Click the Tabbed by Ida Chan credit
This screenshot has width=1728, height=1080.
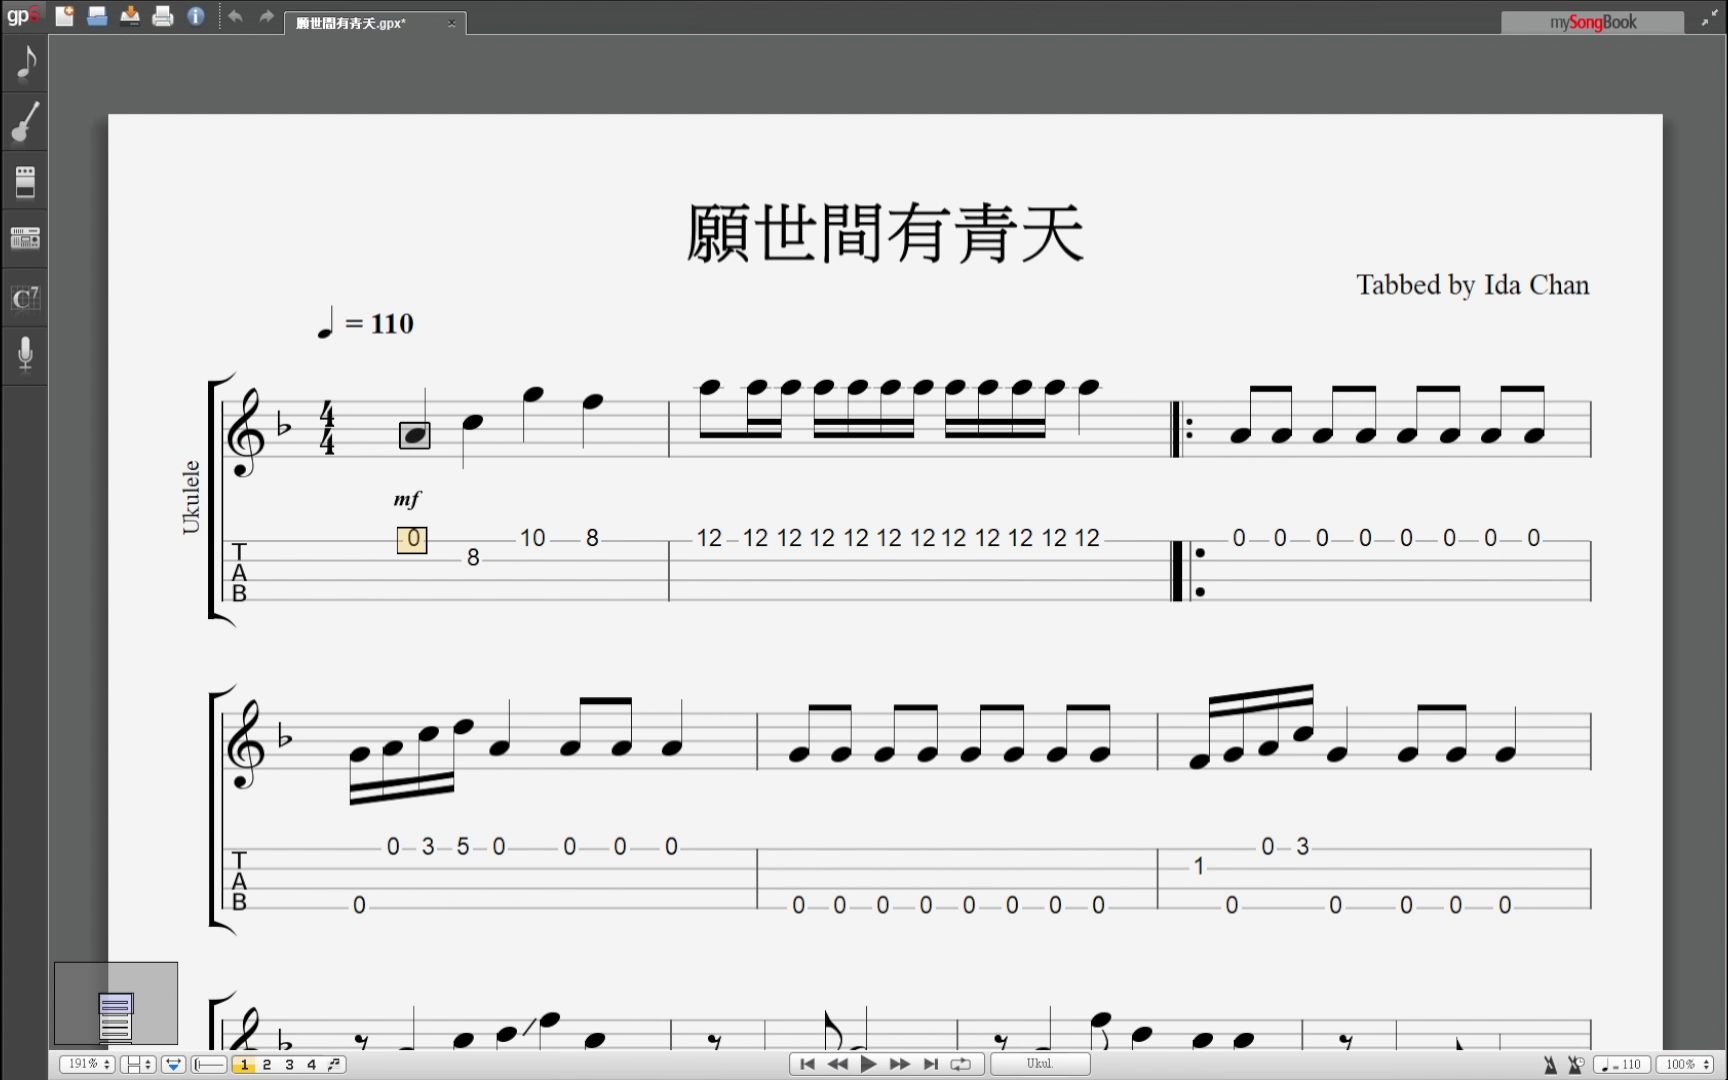[1472, 285]
